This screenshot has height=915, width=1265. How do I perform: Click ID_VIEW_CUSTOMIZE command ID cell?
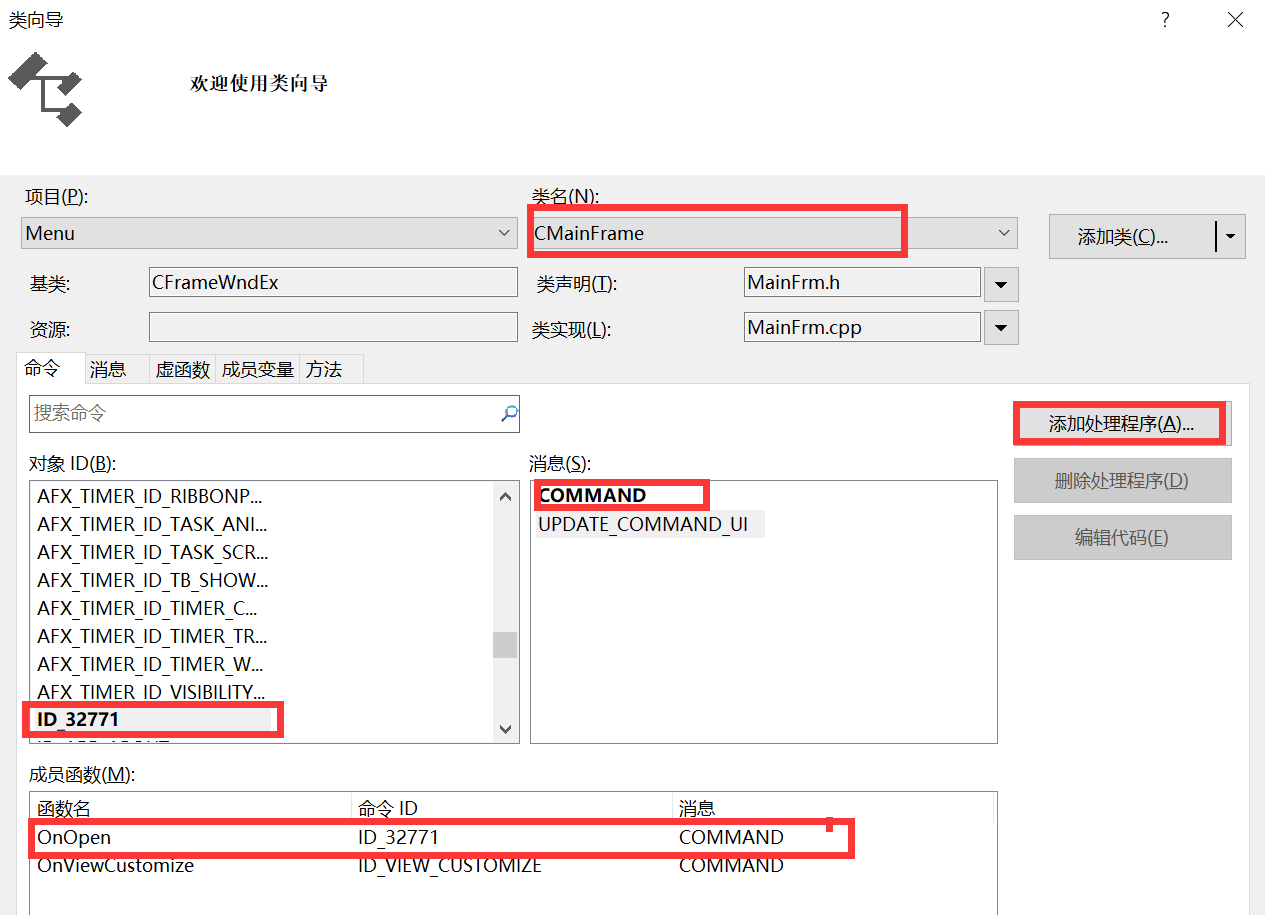click(449, 866)
